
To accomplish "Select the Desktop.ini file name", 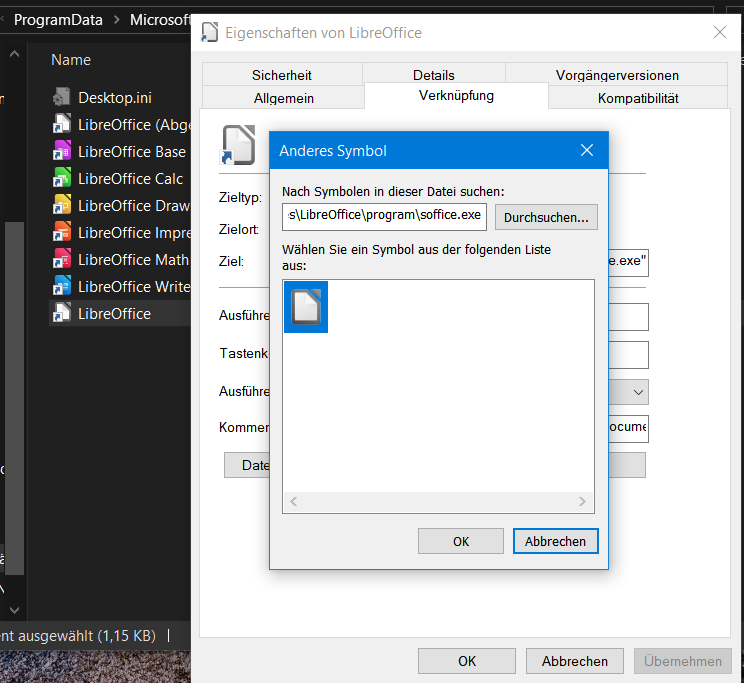I will (115, 97).
